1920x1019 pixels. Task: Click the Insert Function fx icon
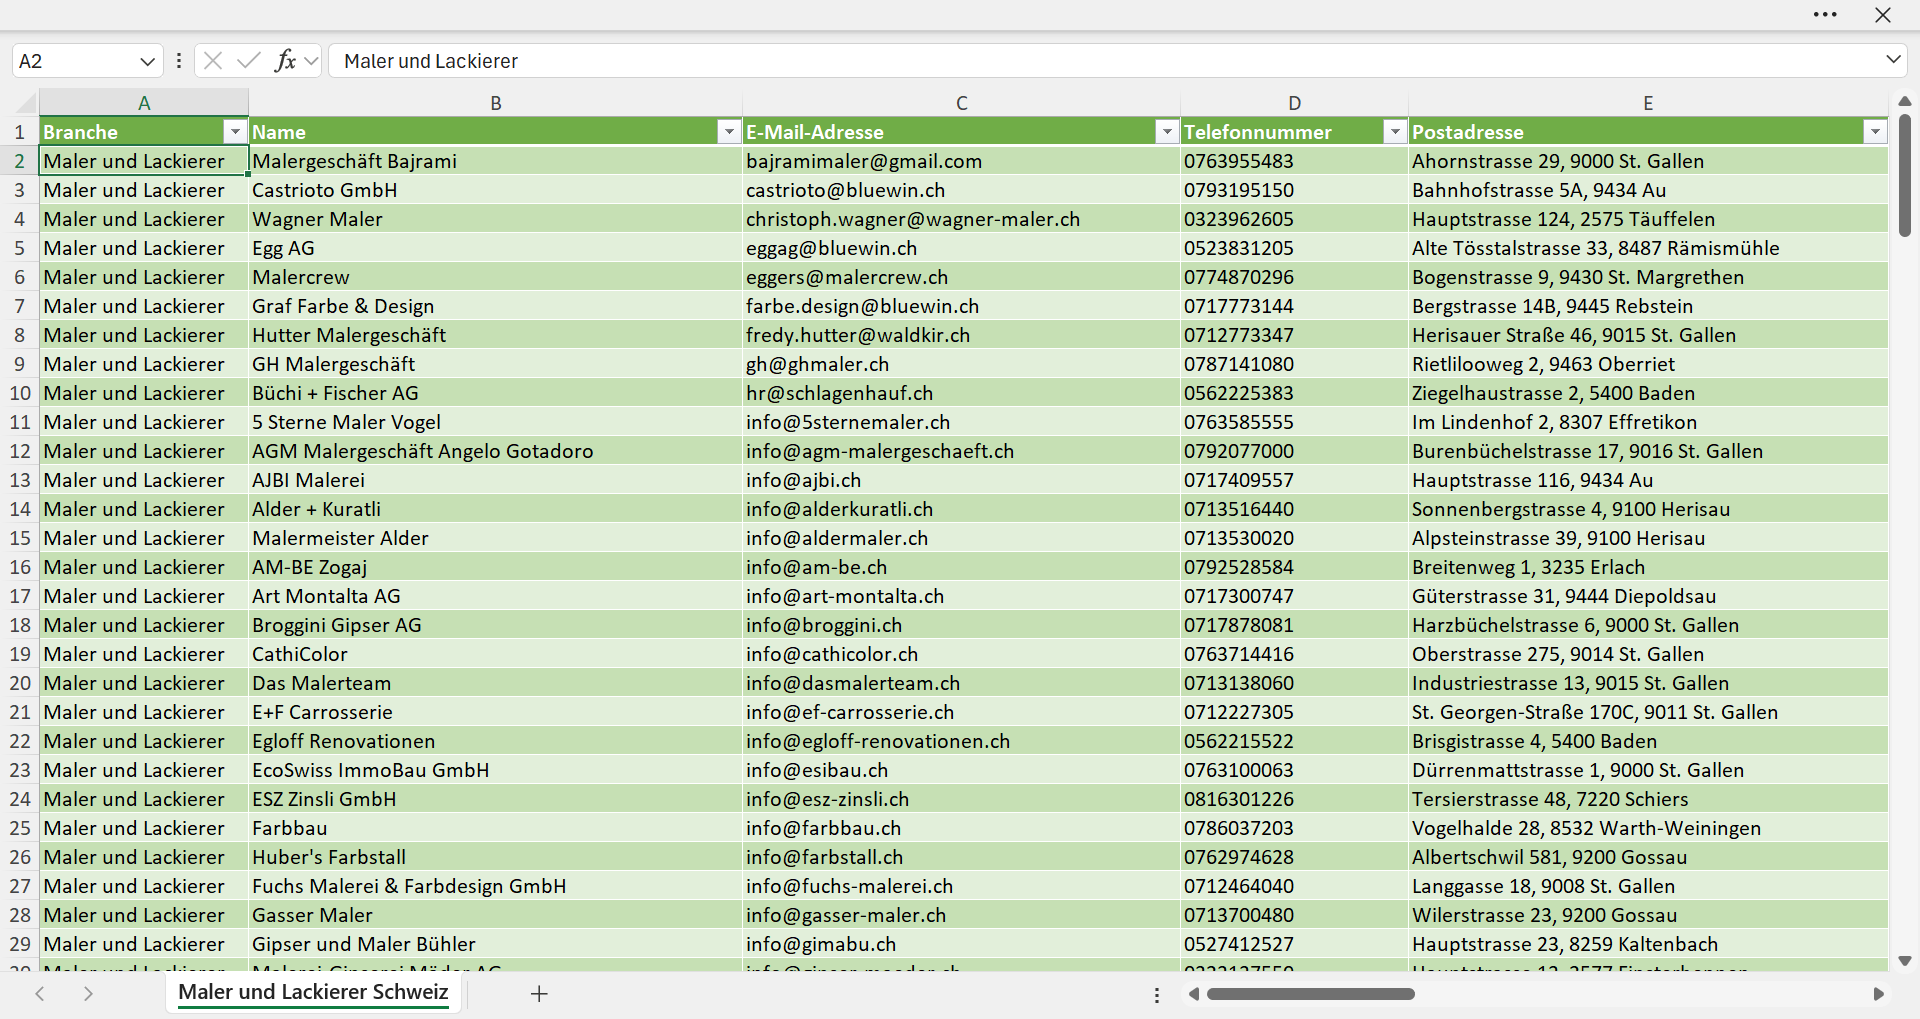[x=285, y=61]
